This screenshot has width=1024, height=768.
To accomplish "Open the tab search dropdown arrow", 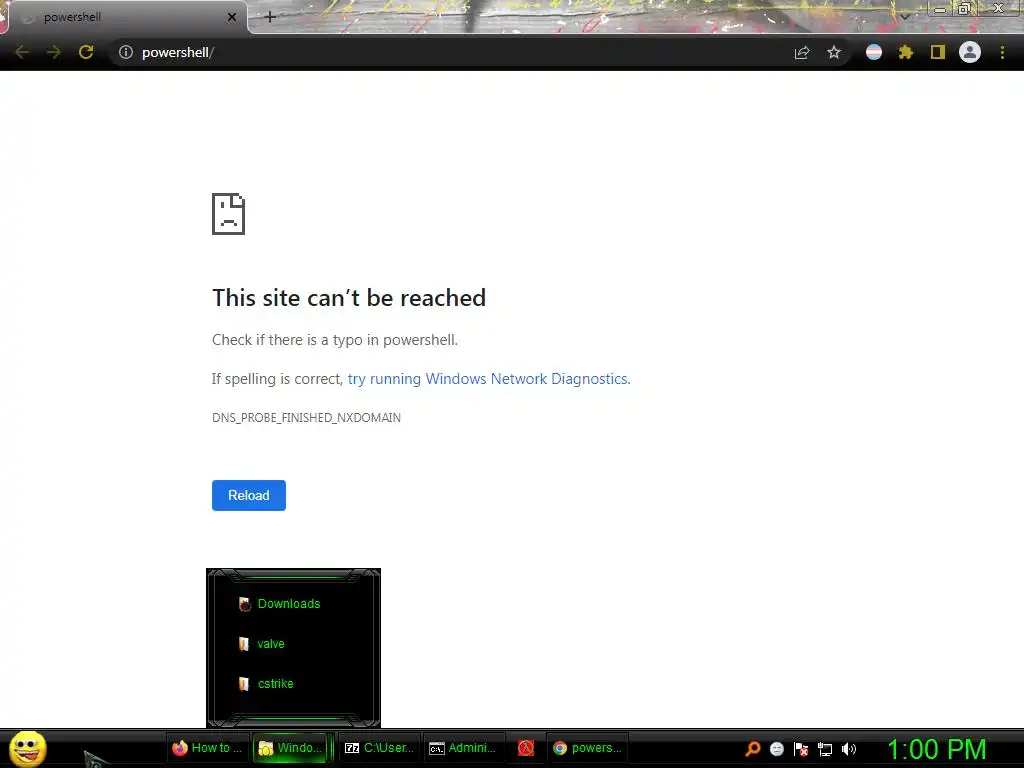I will point(904,16).
